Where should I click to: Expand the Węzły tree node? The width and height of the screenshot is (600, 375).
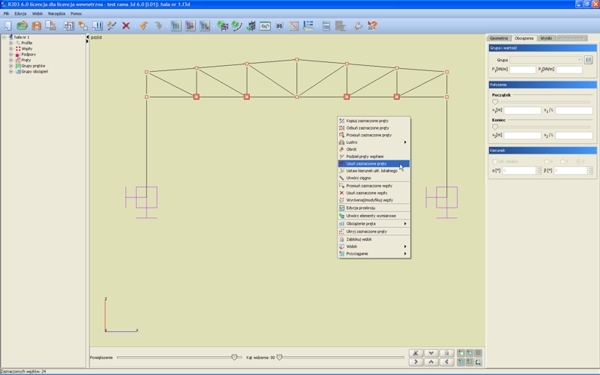[11, 49]
